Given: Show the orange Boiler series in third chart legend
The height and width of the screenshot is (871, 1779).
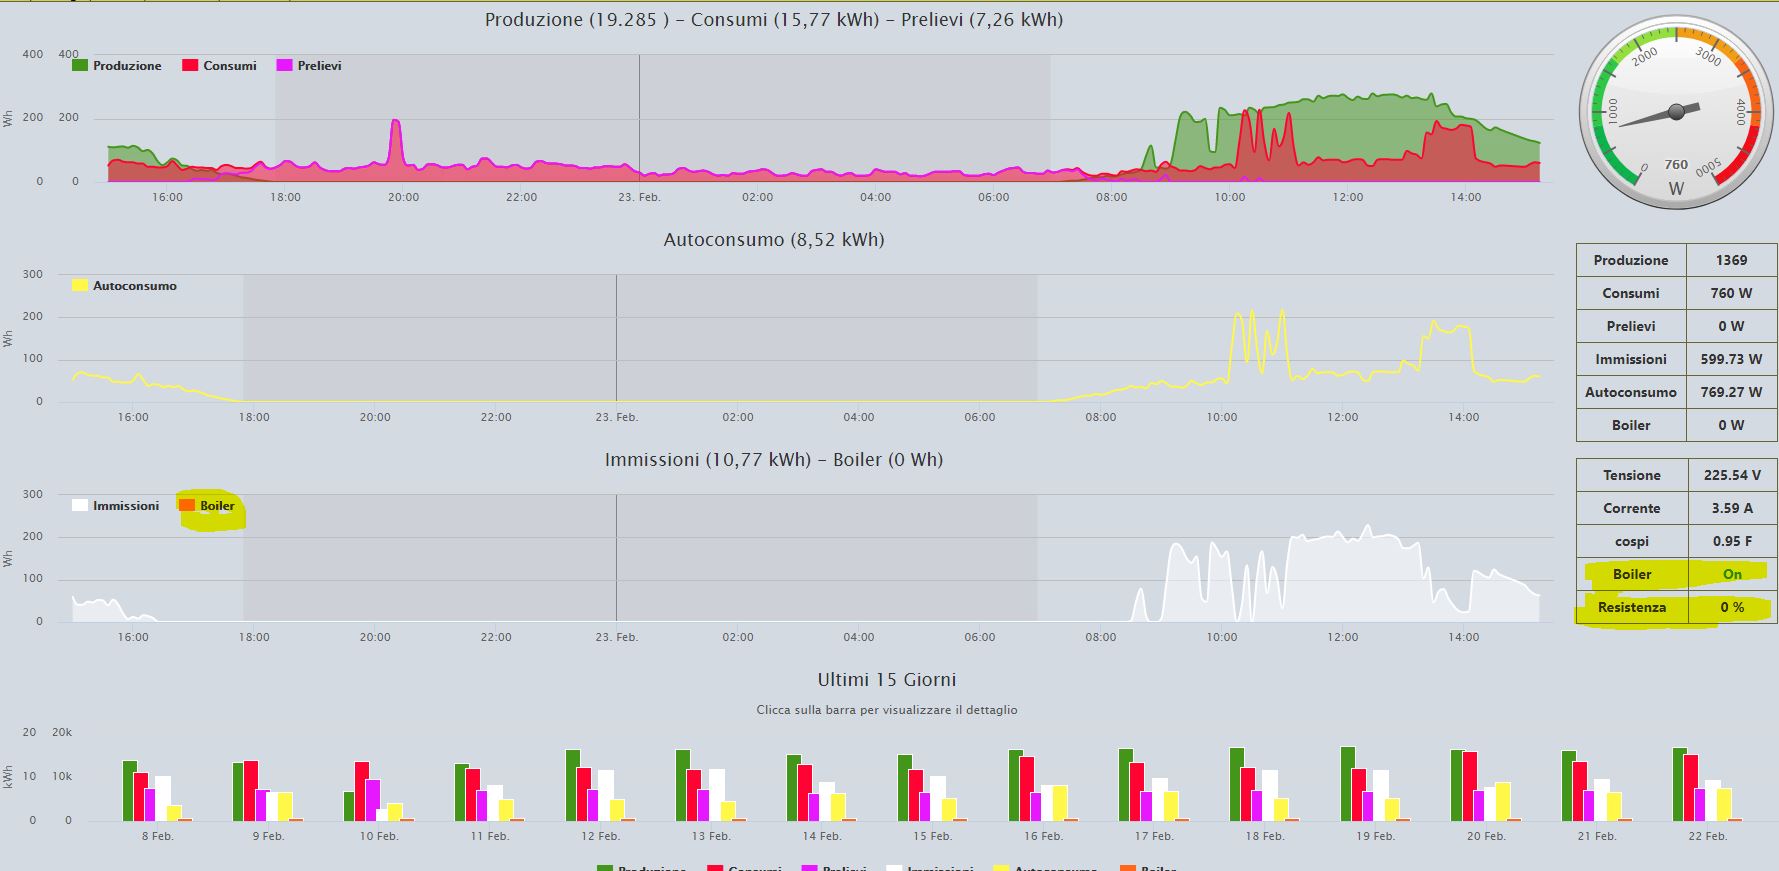Looking at the screenshot, I should click(x=207, y=505).
